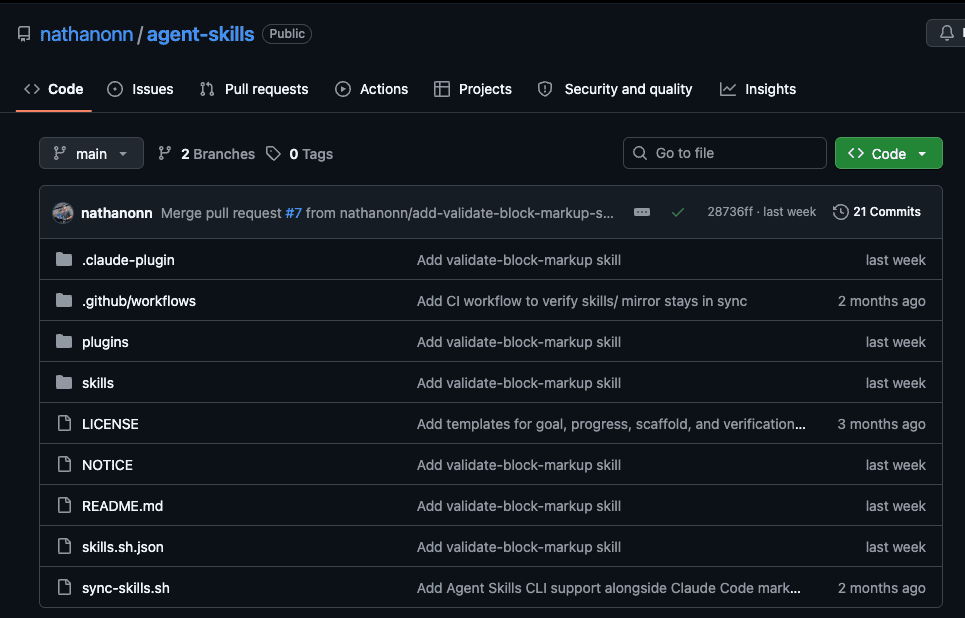Click the nathanonn avatar in commit bar
Screen dimensions: 965x618
click(x=63, y=213)
